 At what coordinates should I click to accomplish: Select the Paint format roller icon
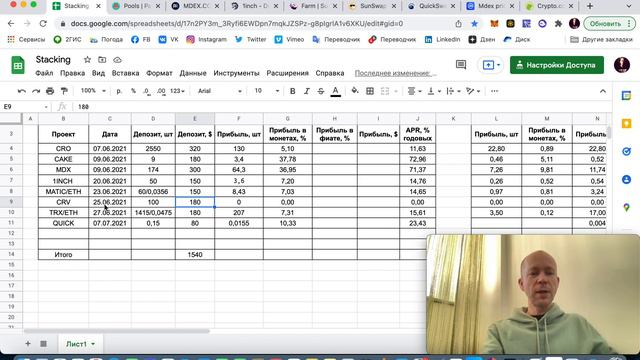[x=64, y=91]
